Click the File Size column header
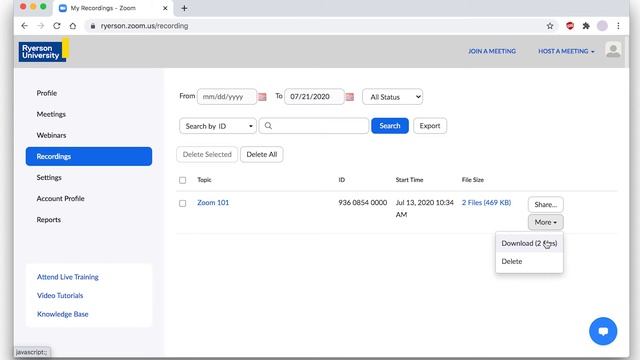Viewport: 640px width, 360px height. (x=473, y=180)
